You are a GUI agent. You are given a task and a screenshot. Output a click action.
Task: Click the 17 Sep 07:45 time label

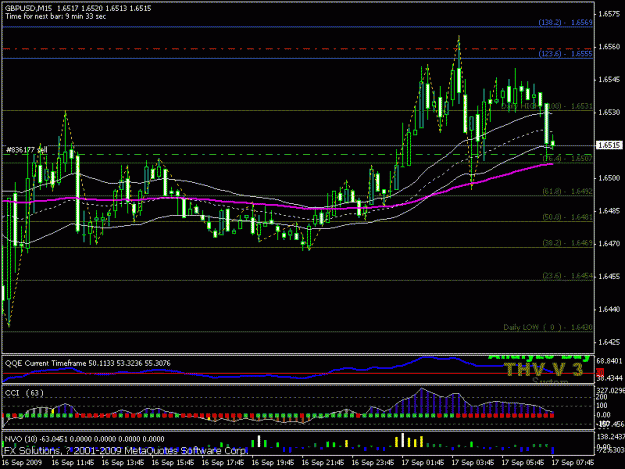click(x=573, y=463)
